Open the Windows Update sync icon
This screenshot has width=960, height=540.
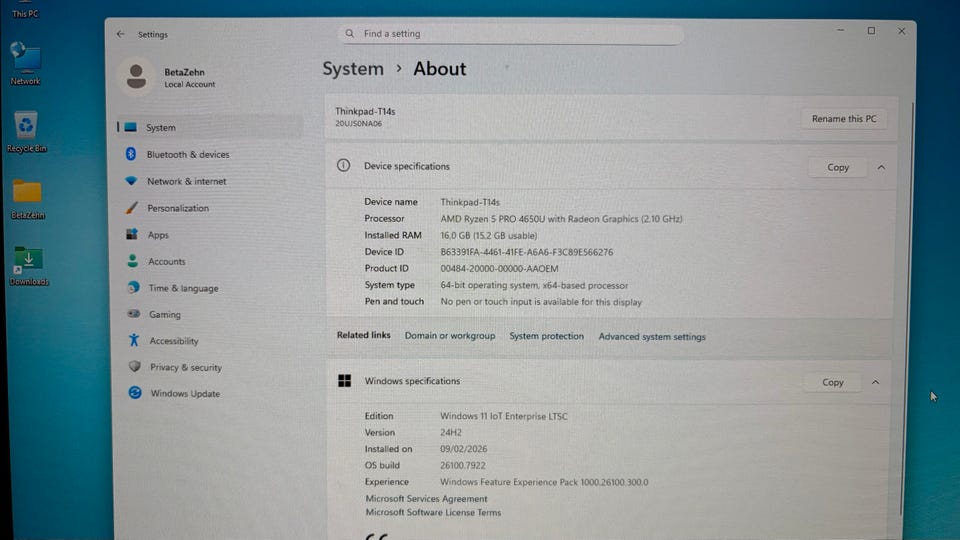[x=135, y=392]
